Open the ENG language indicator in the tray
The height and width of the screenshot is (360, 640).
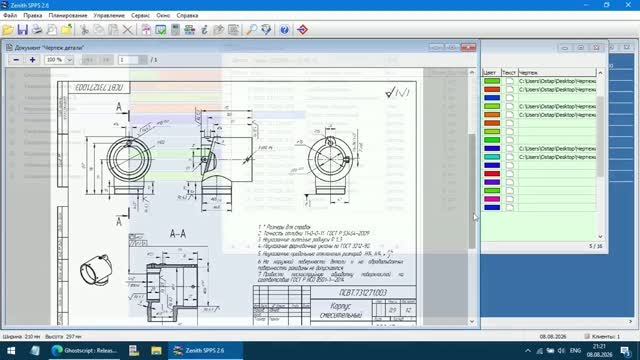pos(575,351)
